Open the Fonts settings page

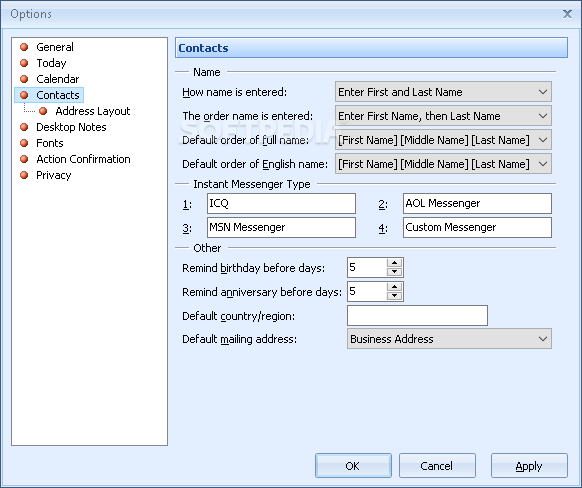(50, 143)
